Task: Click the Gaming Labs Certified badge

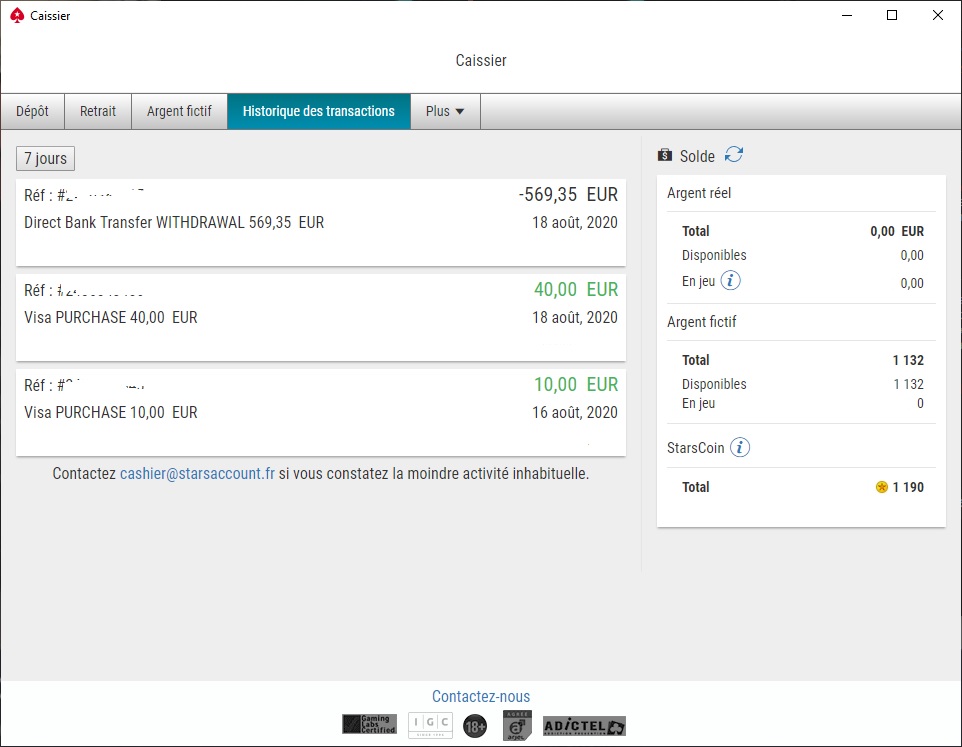Action: (x=369, y=724)
